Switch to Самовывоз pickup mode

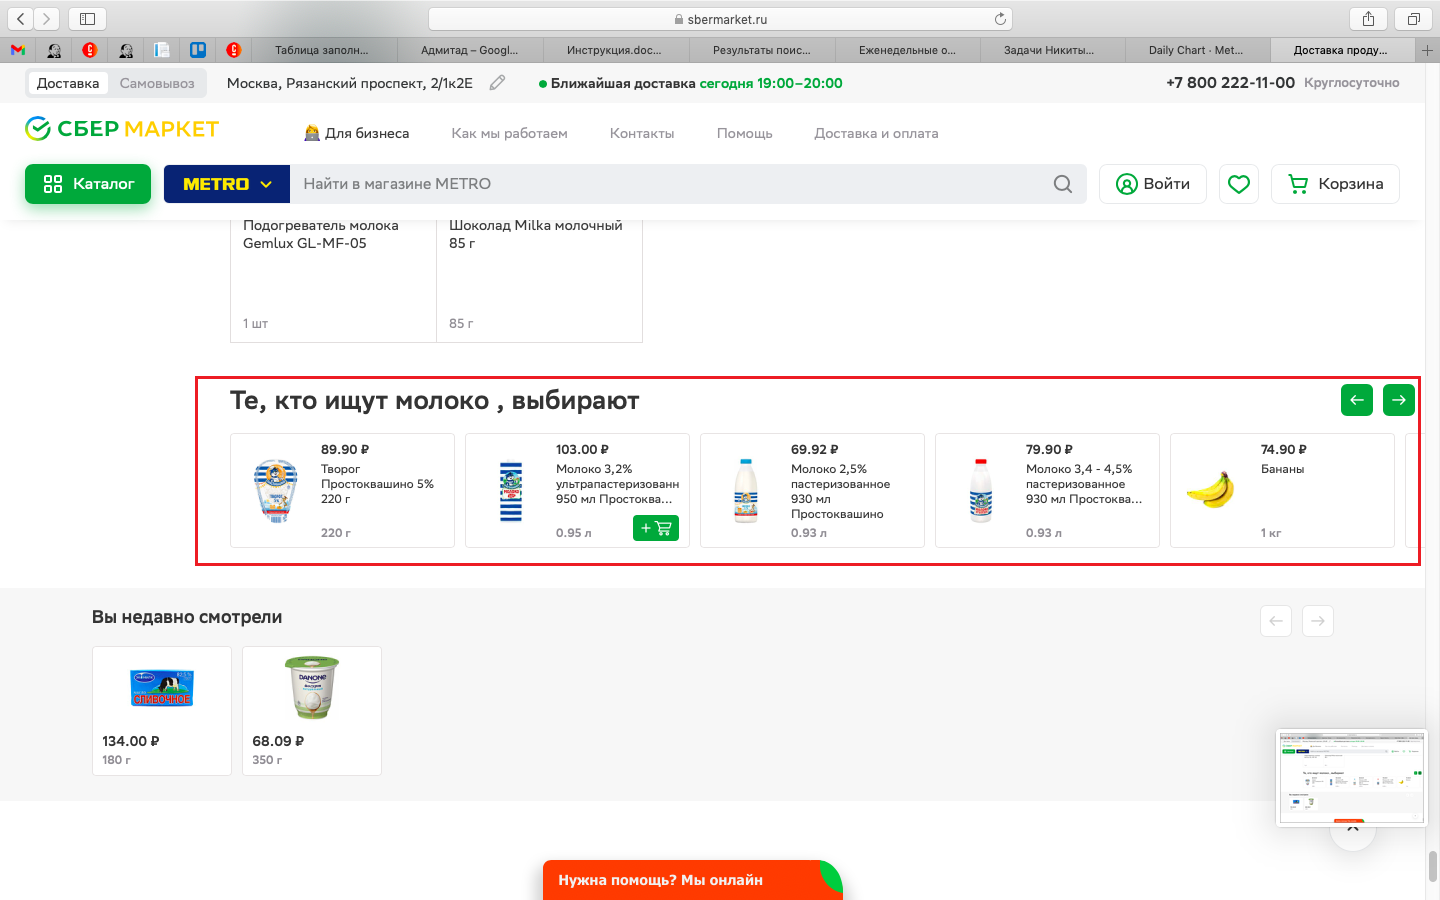[157, 83]
